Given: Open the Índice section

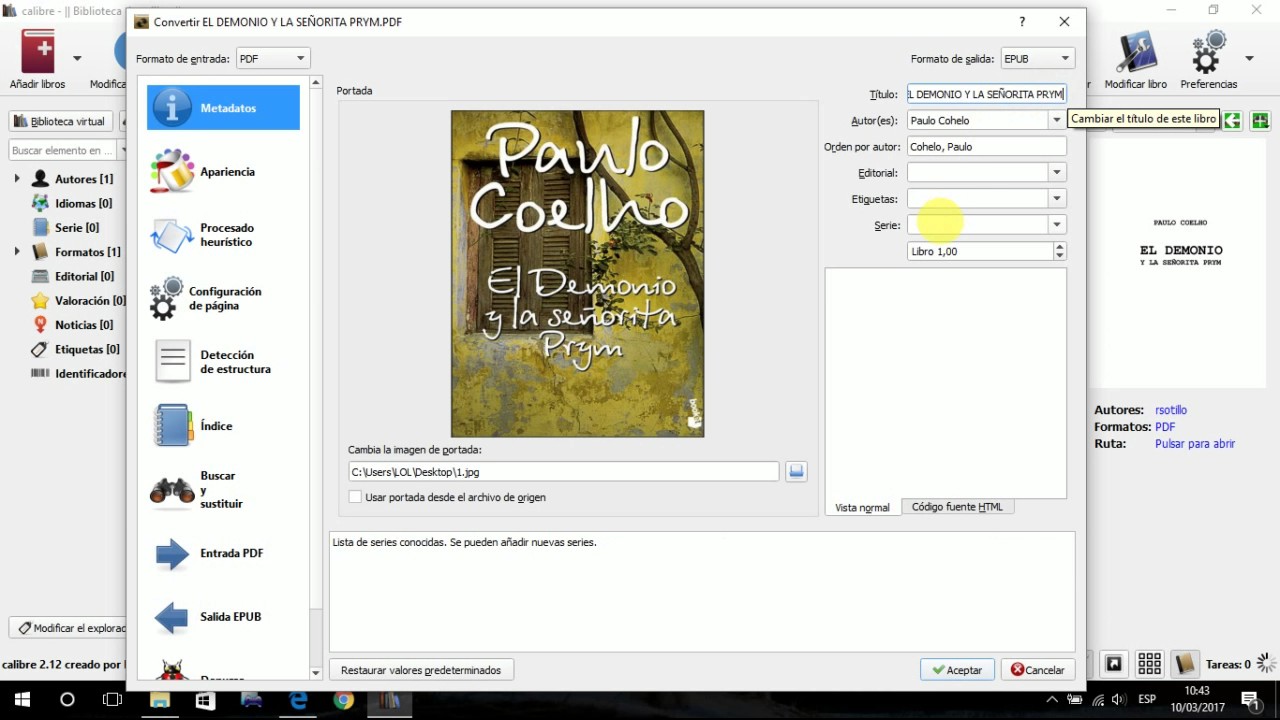Looking at the screenshot, I should click(223, 426).
